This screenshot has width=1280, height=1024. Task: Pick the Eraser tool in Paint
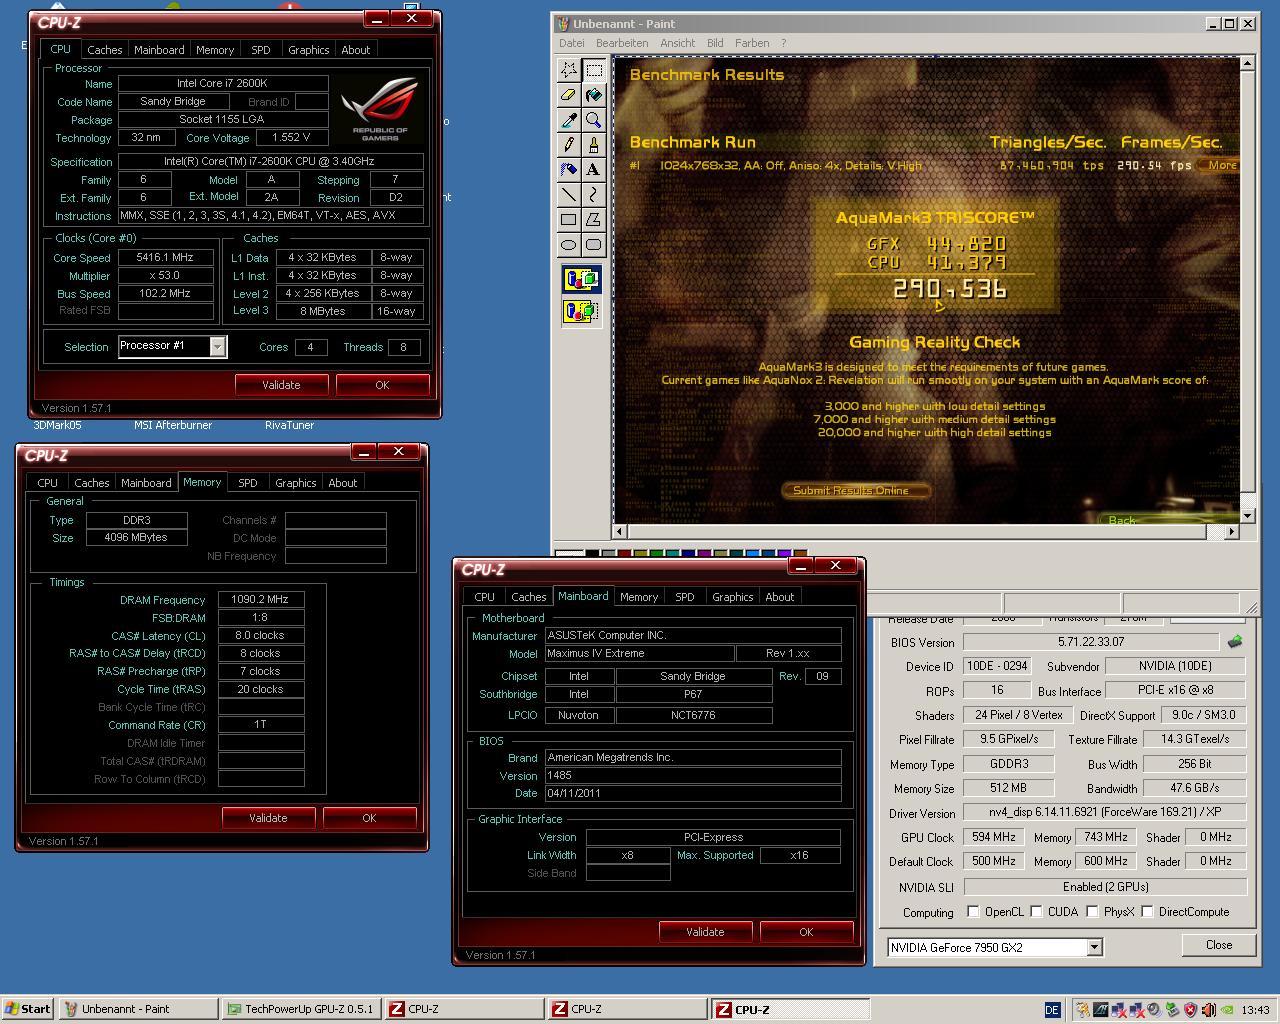[569, 95]
